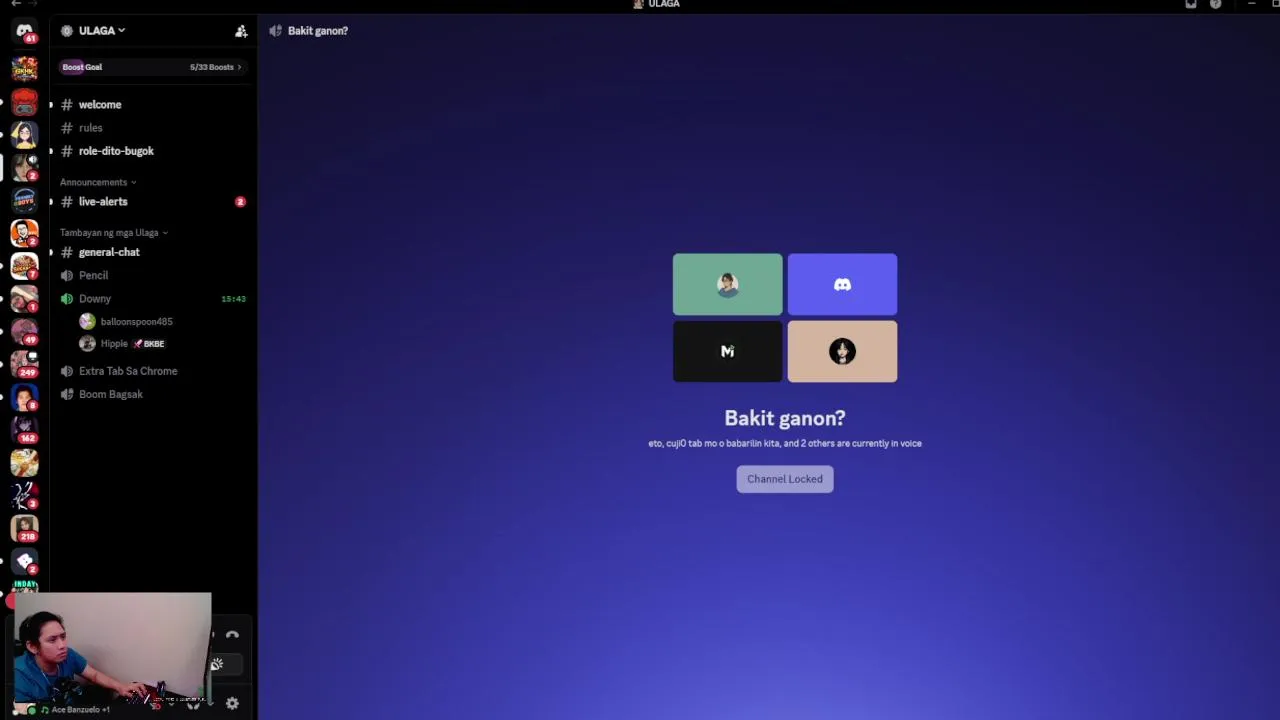Open the Boost Goal progress bar
This screenshot has width=1280, height=720.
[152, 67]
